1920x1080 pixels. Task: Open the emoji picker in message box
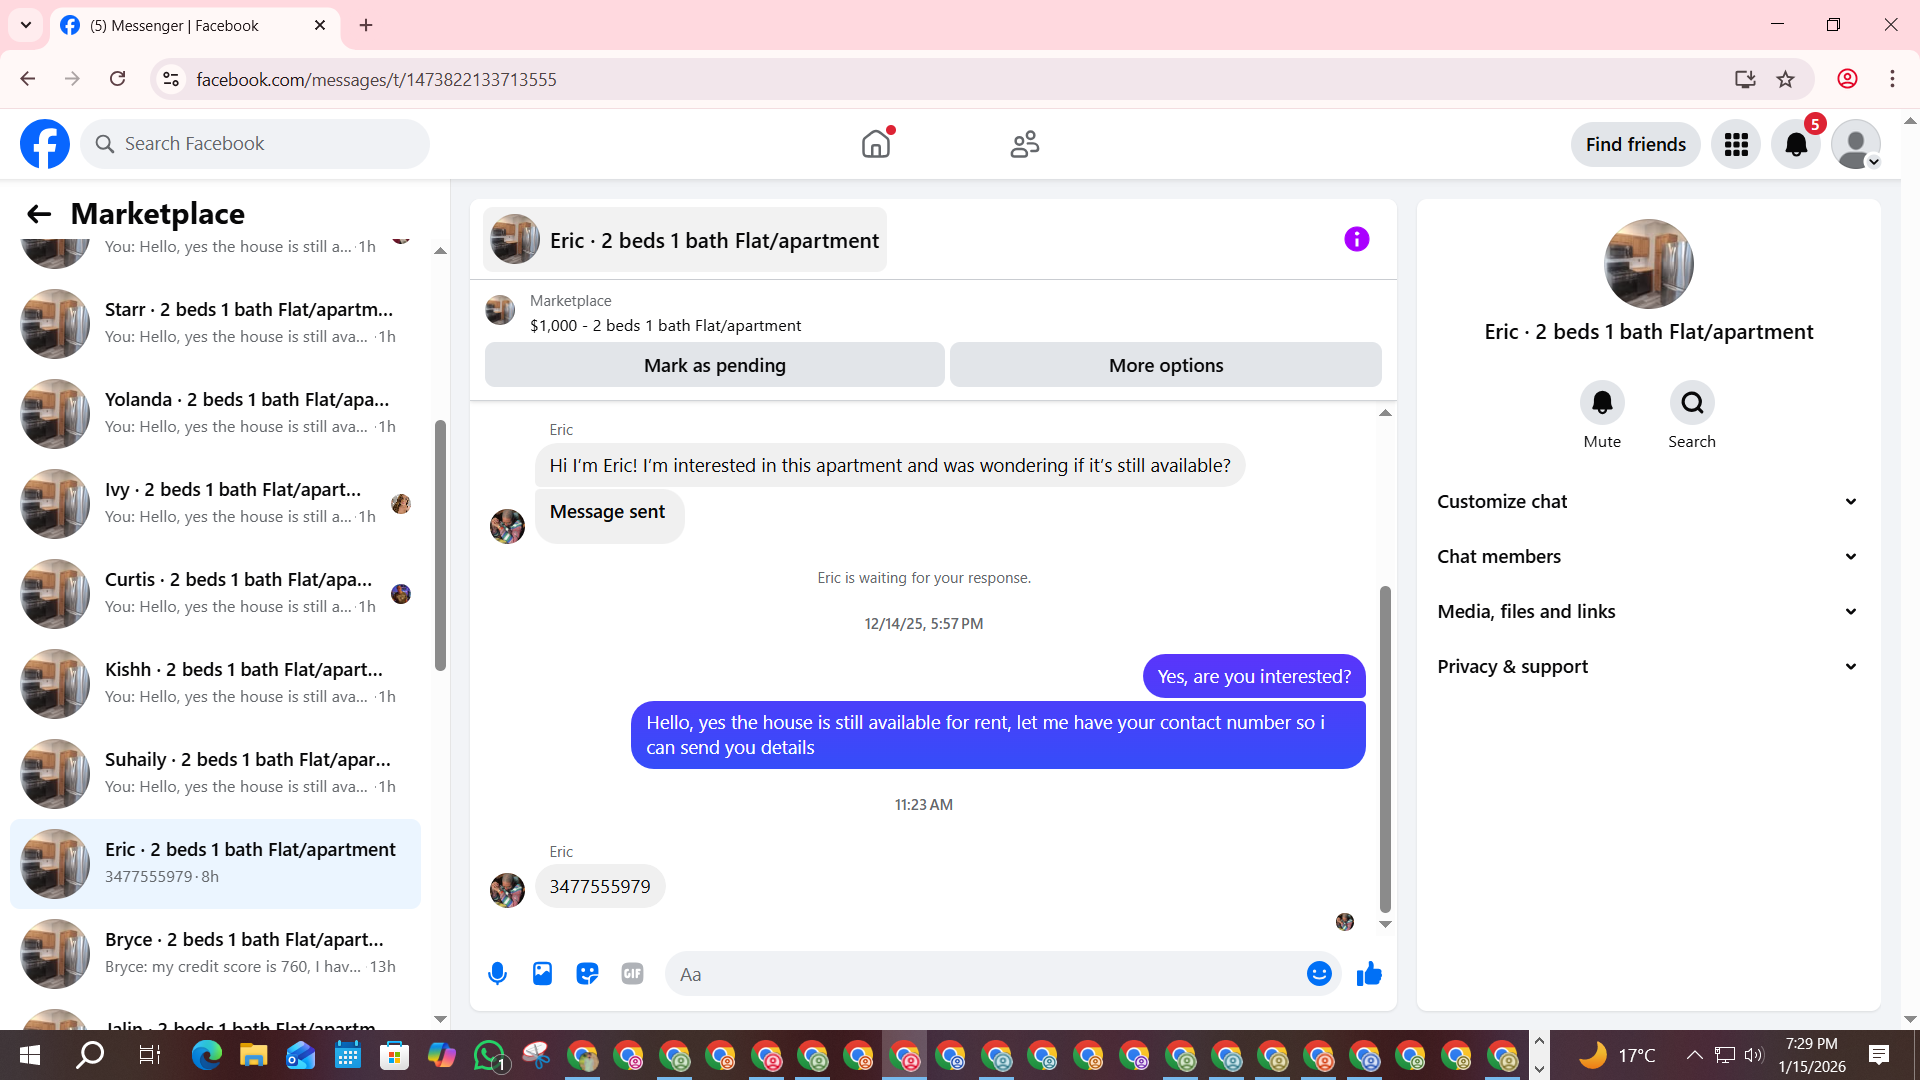(x=1319, y=974)
